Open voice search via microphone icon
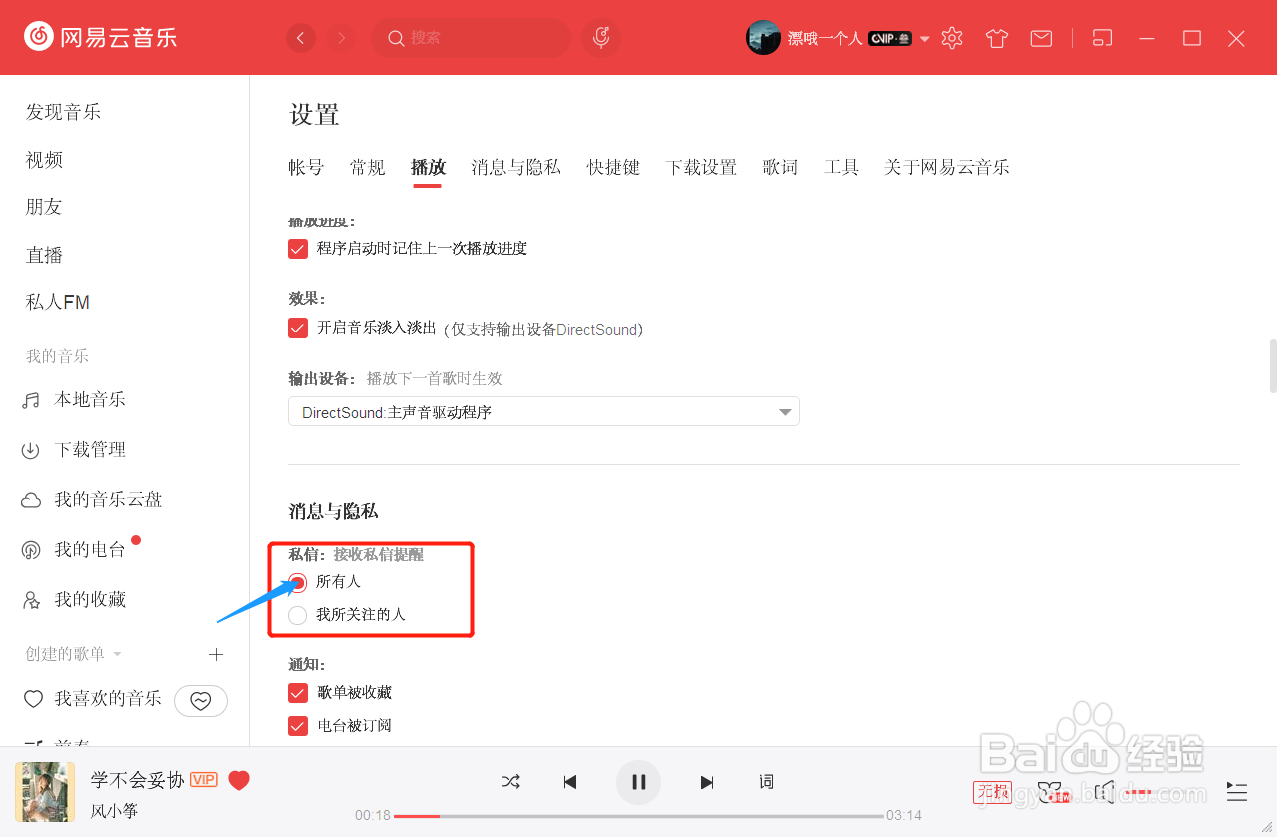The height and width of the screenshot is (837, 1277). pyautogui.click(x=601, y=38)
